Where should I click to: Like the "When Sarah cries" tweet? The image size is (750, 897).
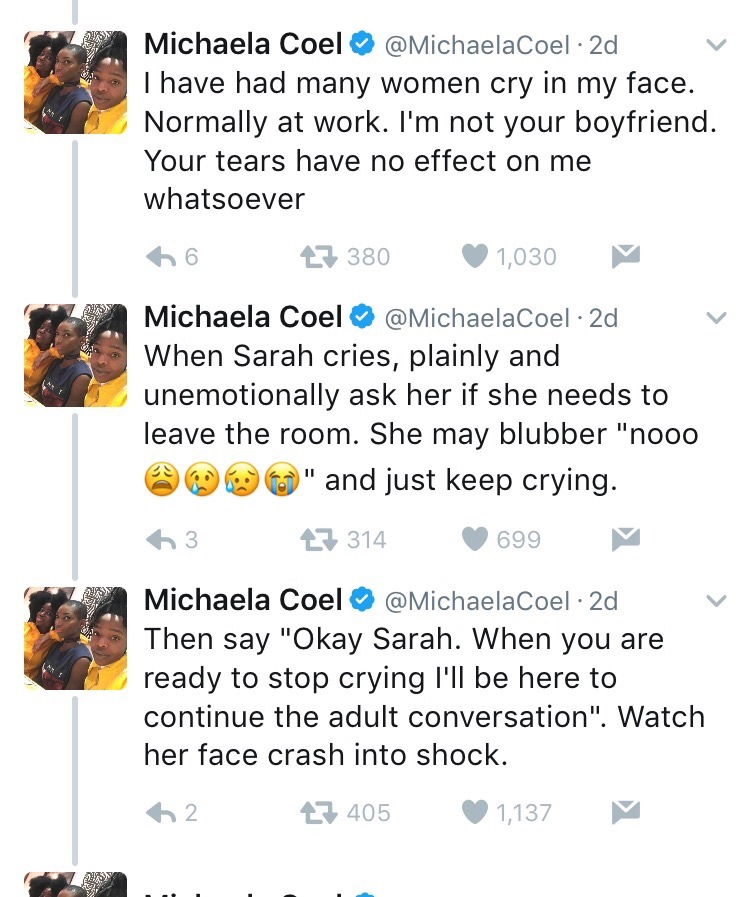pos(475,540)
